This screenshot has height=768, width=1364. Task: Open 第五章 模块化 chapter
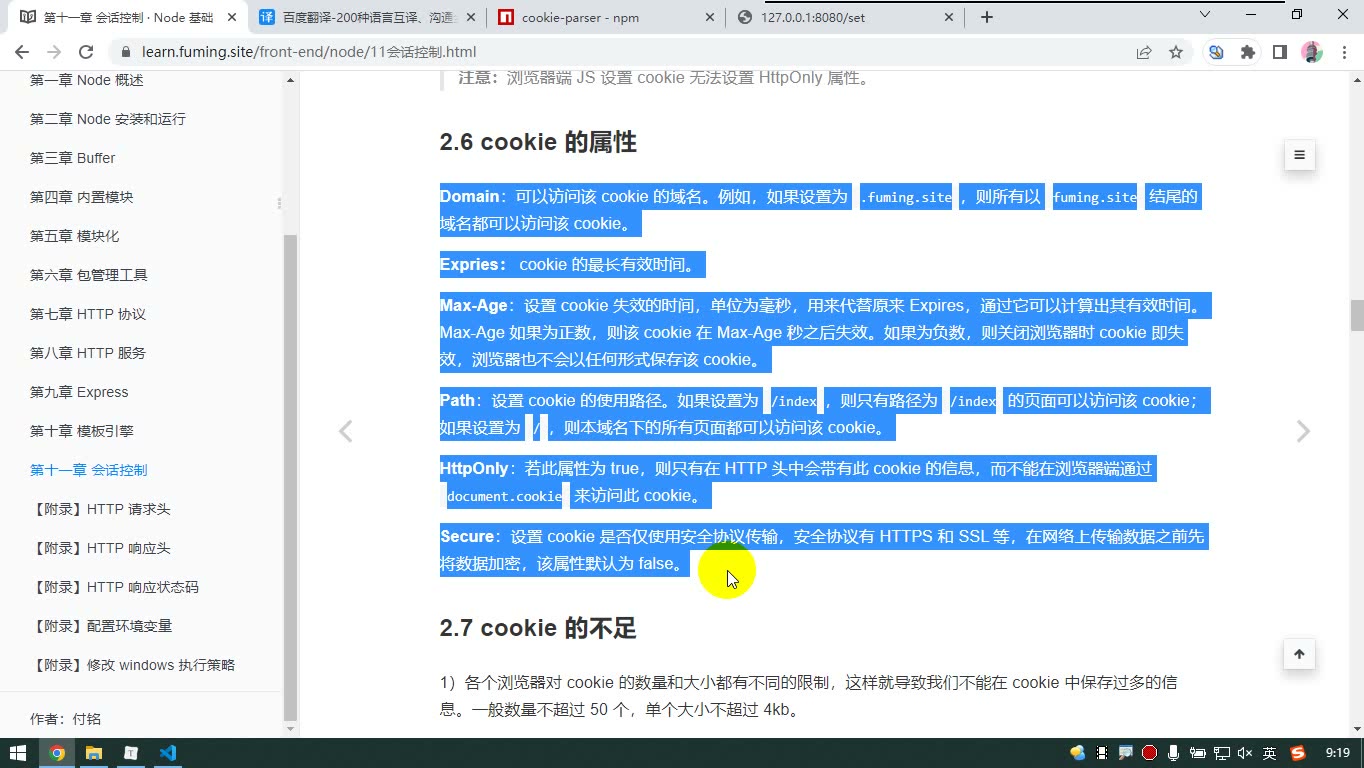74,236
